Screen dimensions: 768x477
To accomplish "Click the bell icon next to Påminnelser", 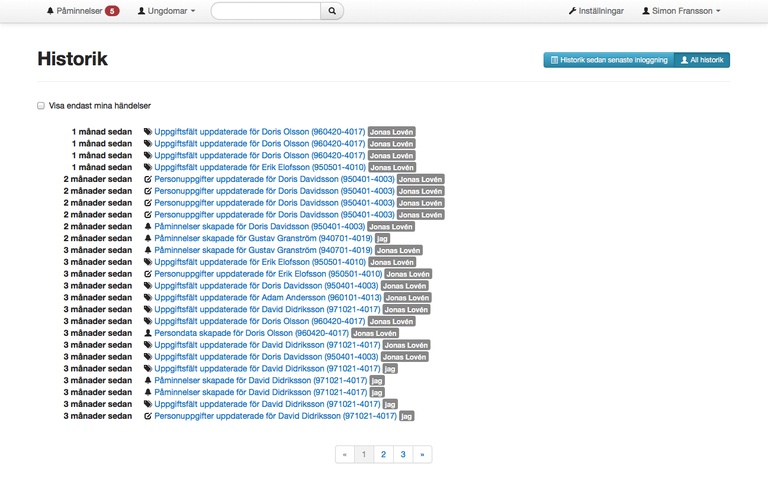I will (51, 11).
